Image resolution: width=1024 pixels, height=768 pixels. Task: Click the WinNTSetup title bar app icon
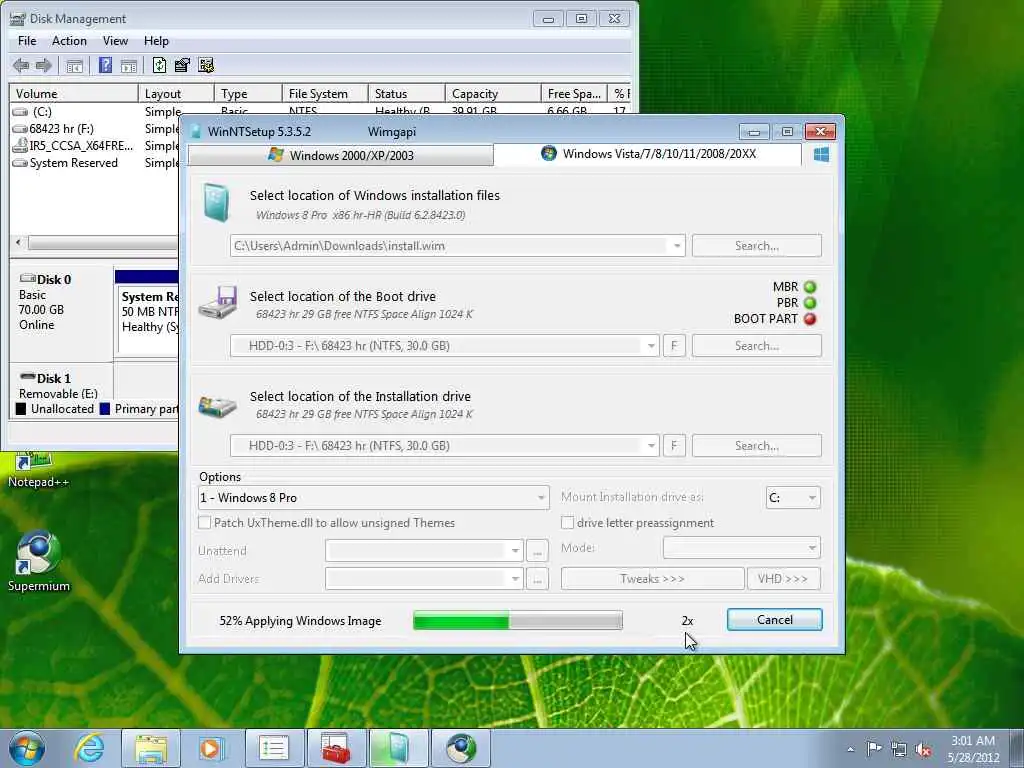(195, 131)
